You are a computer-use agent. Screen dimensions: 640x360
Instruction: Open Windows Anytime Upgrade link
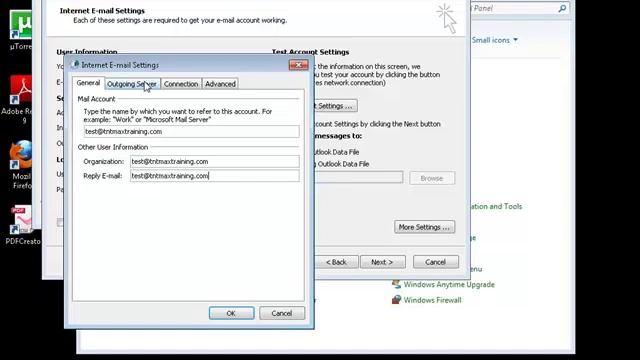coord(449,284)
